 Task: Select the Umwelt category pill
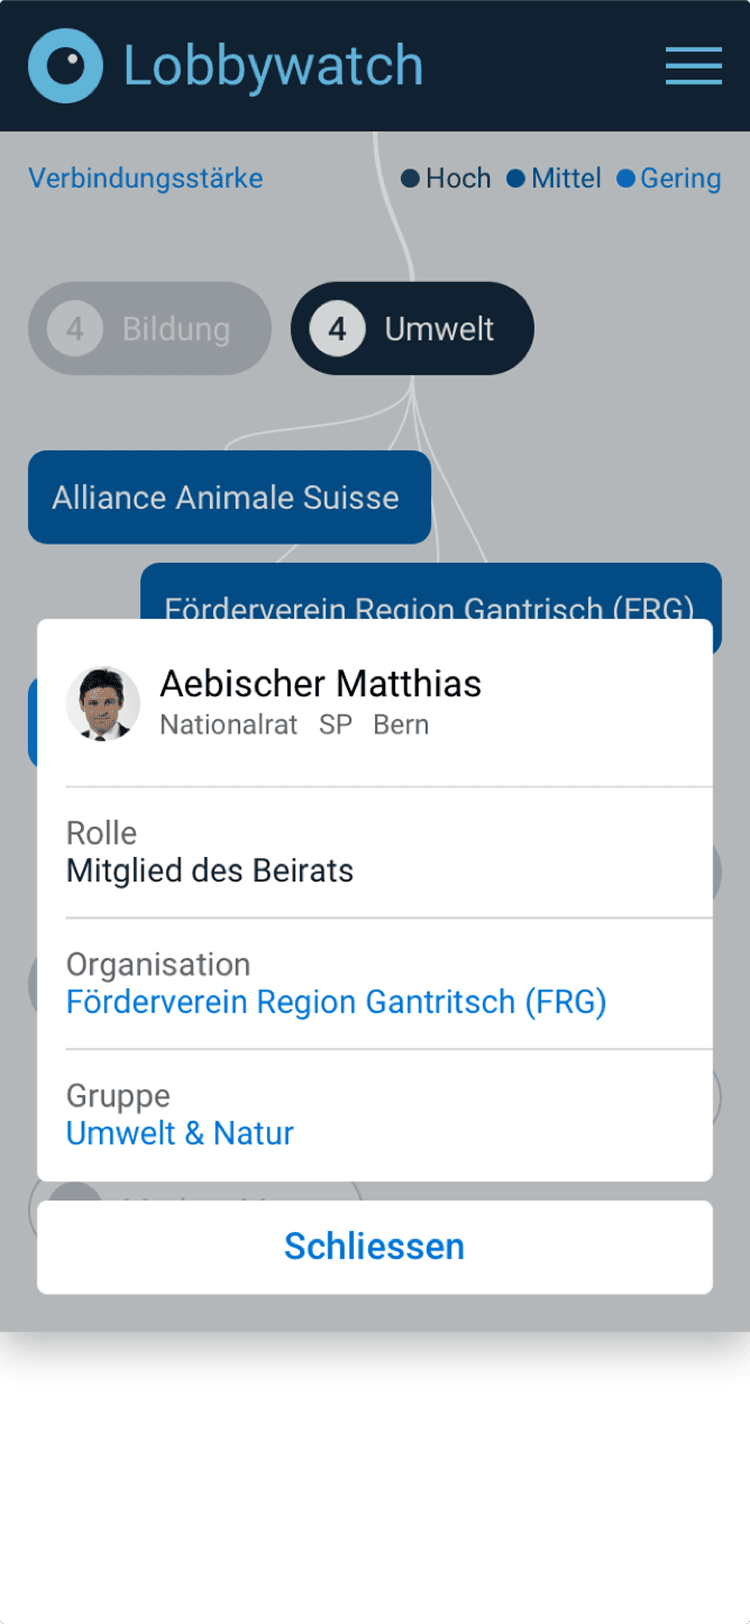click(x=438, y=329)
